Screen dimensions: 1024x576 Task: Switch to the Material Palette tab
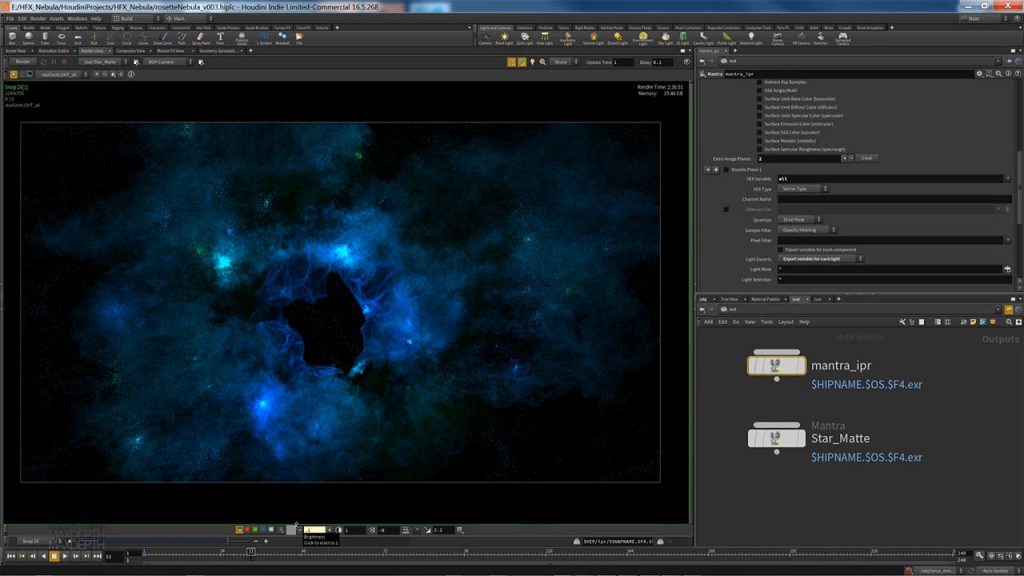(x=765, y=299)
